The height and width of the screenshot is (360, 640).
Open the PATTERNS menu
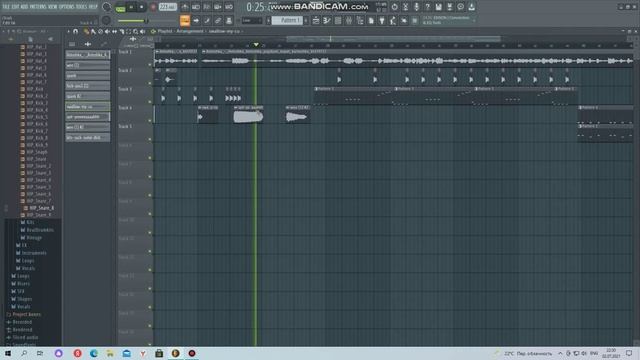coord(38,7)
